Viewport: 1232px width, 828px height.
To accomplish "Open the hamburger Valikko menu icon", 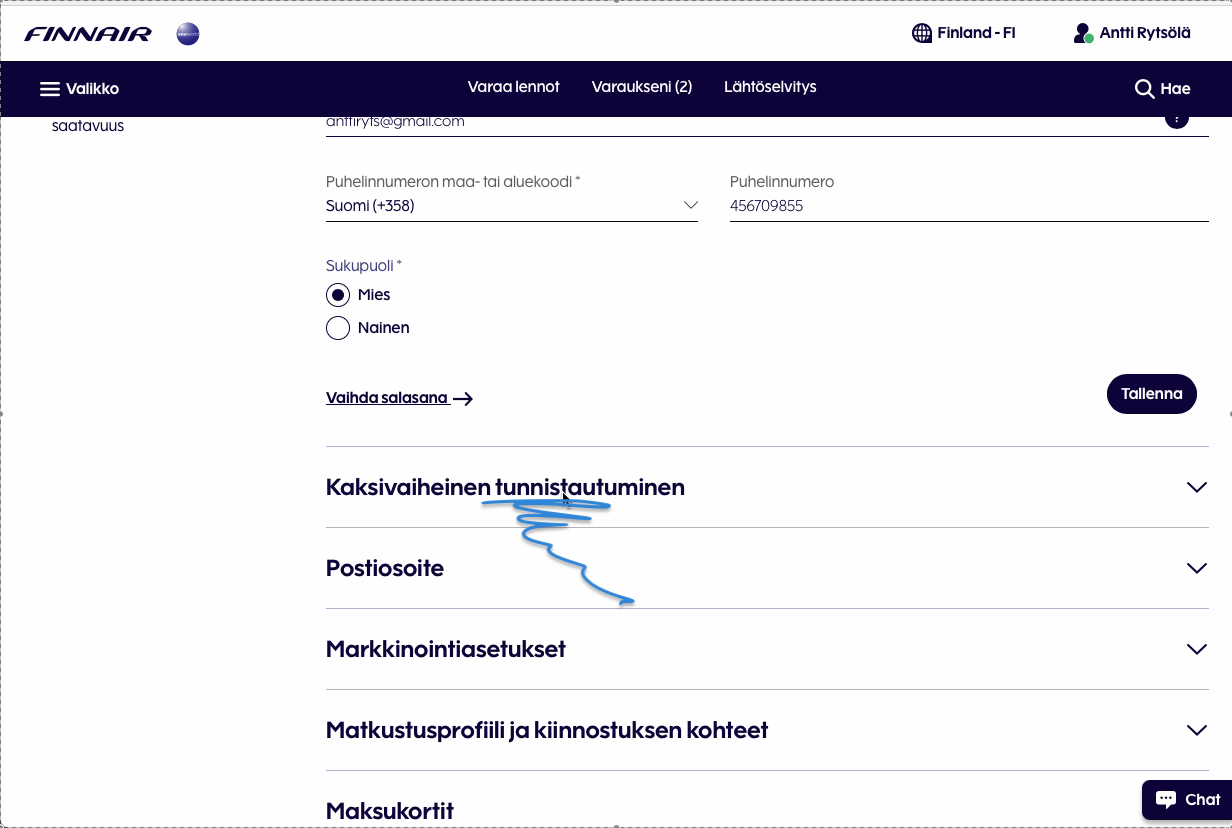I will pyautogui.click(x=50, y=89).
